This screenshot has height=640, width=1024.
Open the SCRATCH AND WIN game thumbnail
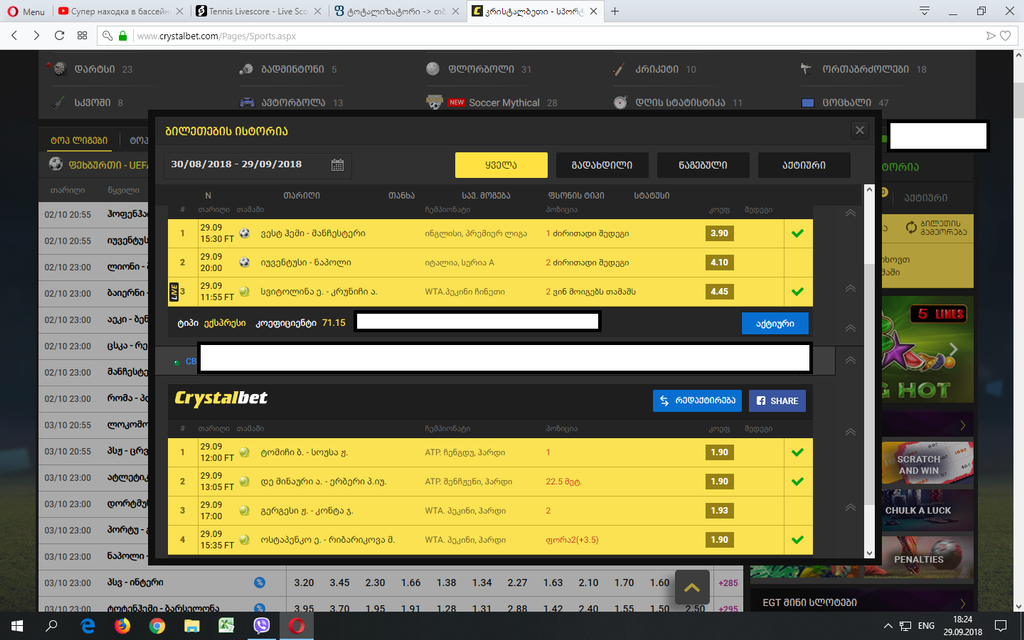point(919,465)
